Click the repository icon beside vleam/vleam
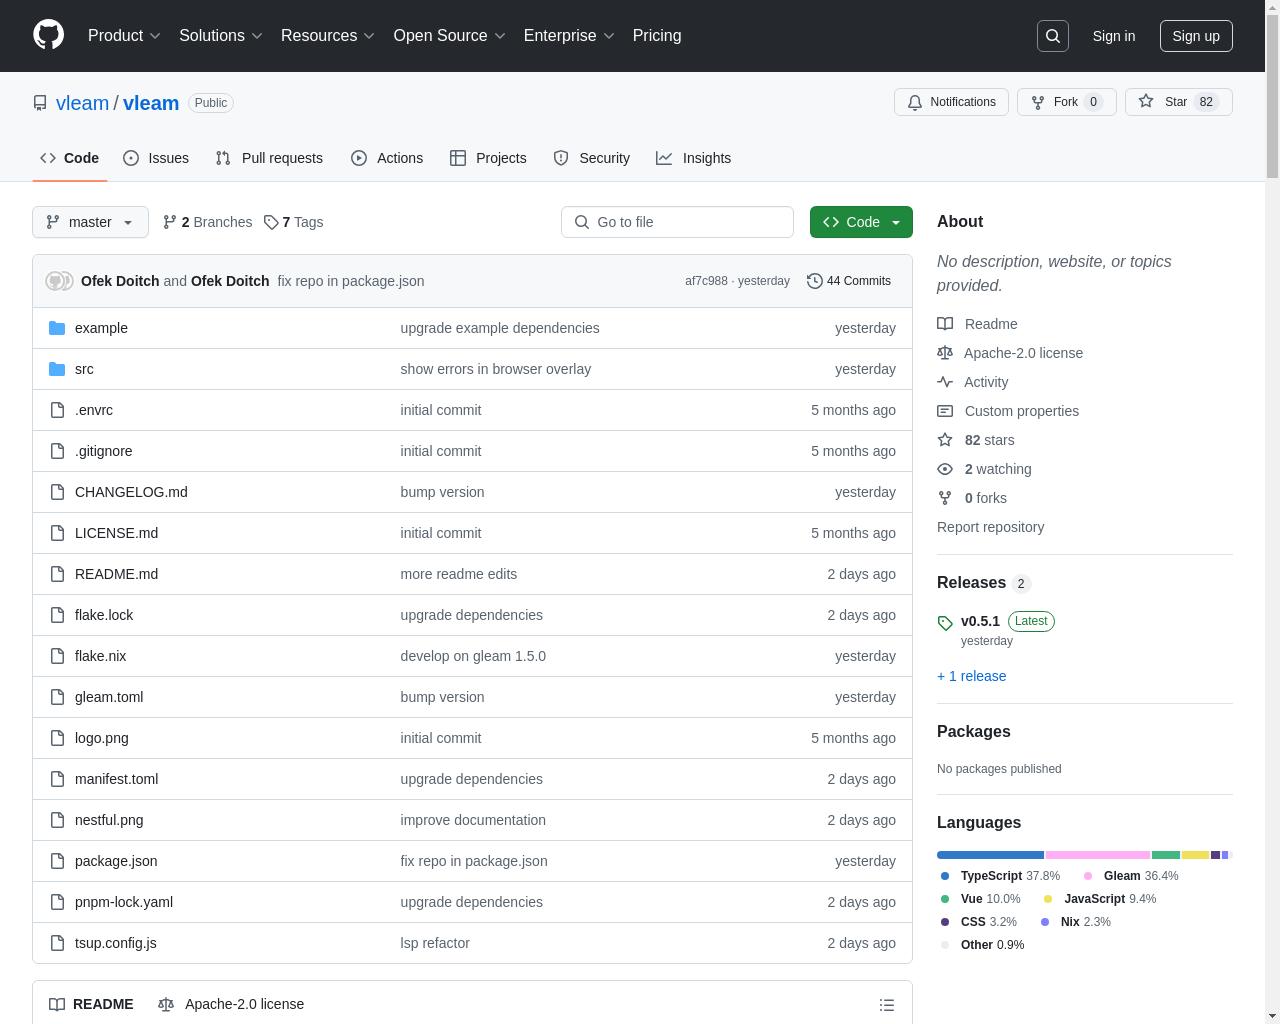 (x=40, y=103)
